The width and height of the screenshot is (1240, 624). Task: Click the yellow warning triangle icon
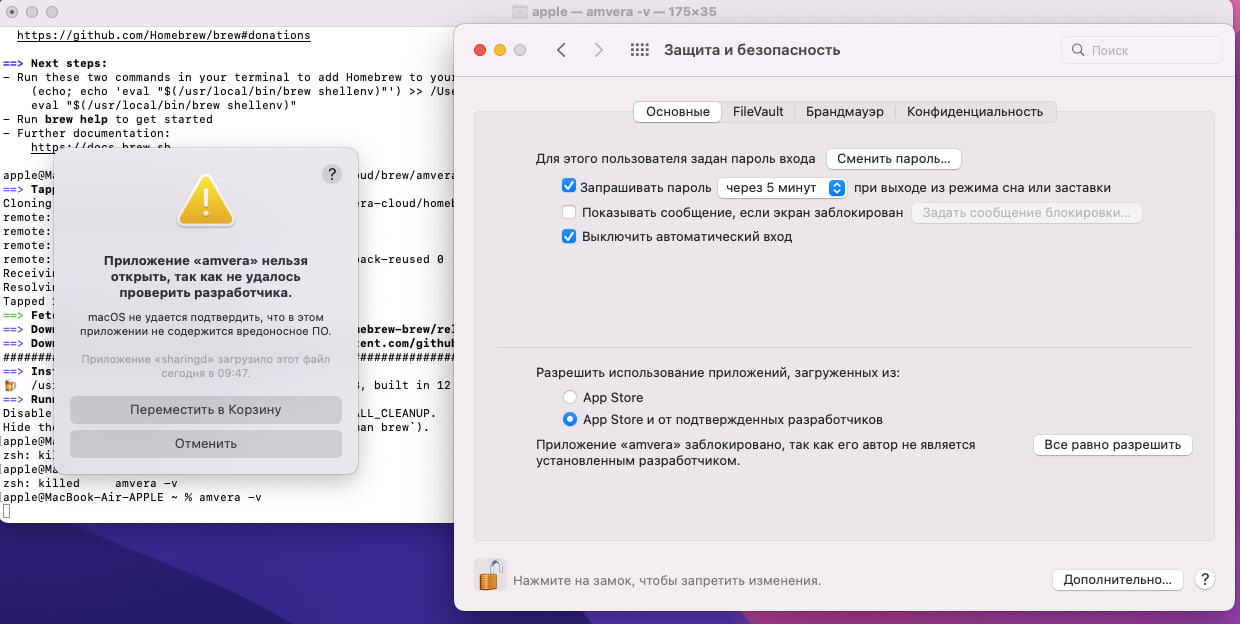pyautogui.click(x=206, y=199)
